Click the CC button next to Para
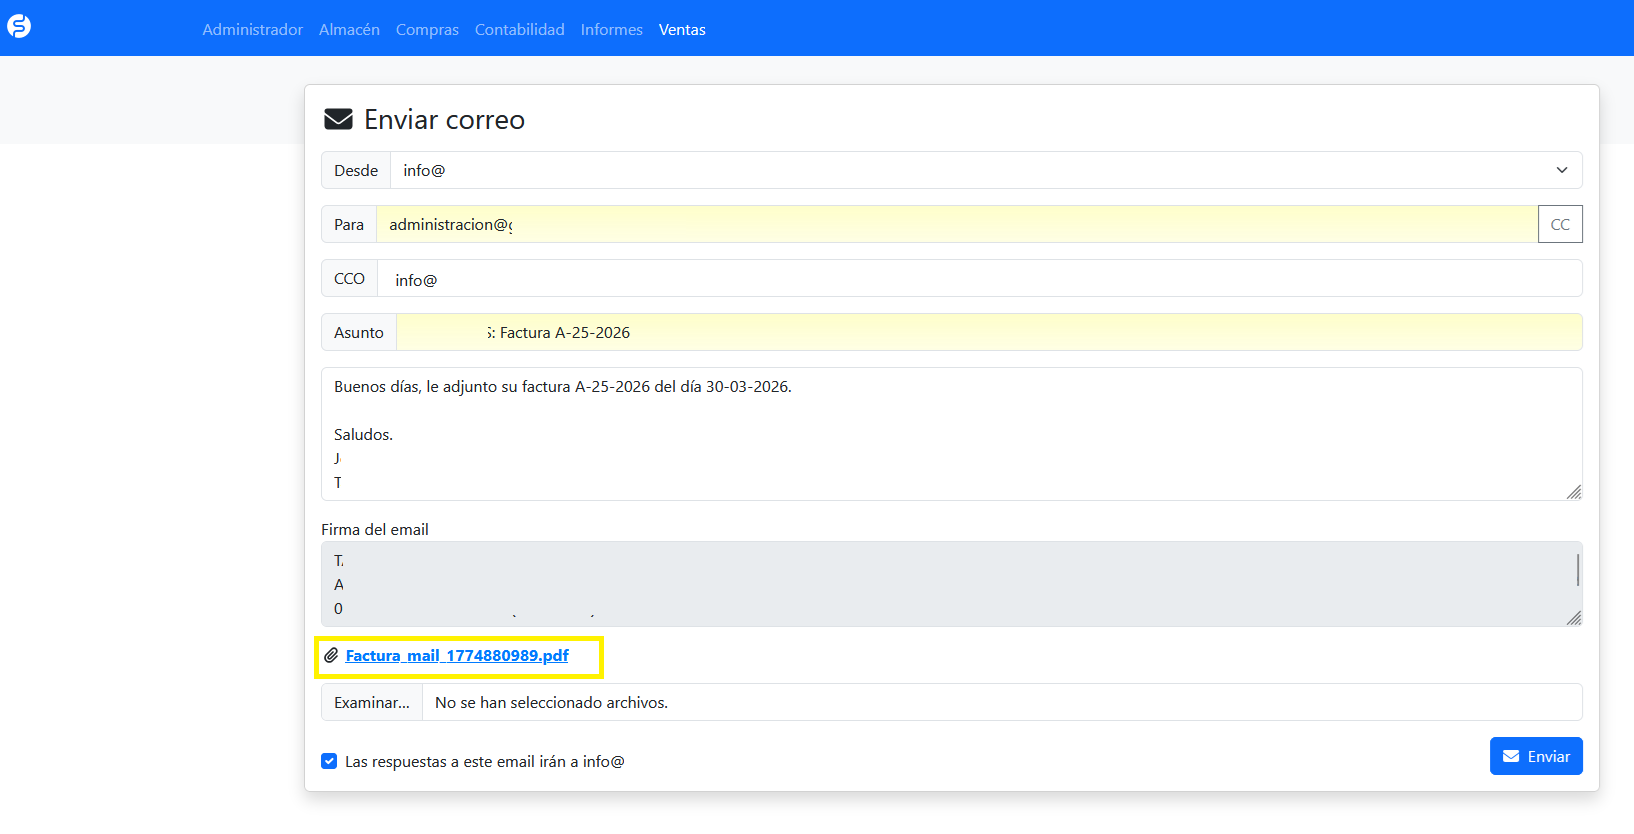The image size is (1634, 834). pyautogui.click(x=1559, y=225)
